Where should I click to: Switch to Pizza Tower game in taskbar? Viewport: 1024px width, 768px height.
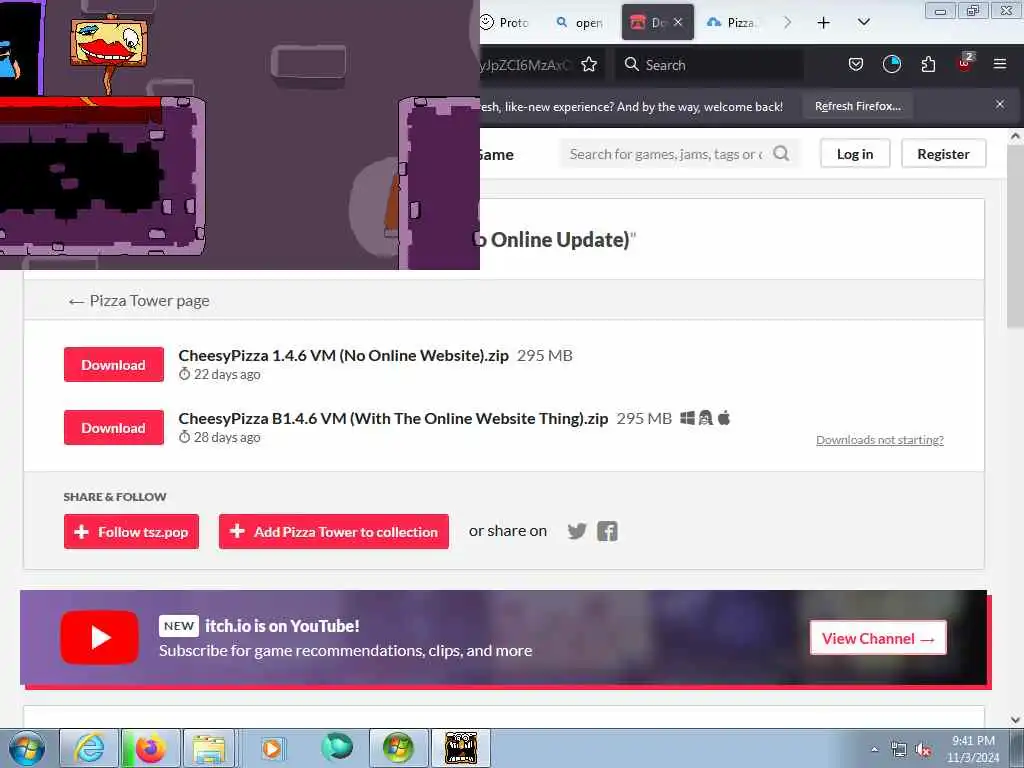(x=460, y=748)
